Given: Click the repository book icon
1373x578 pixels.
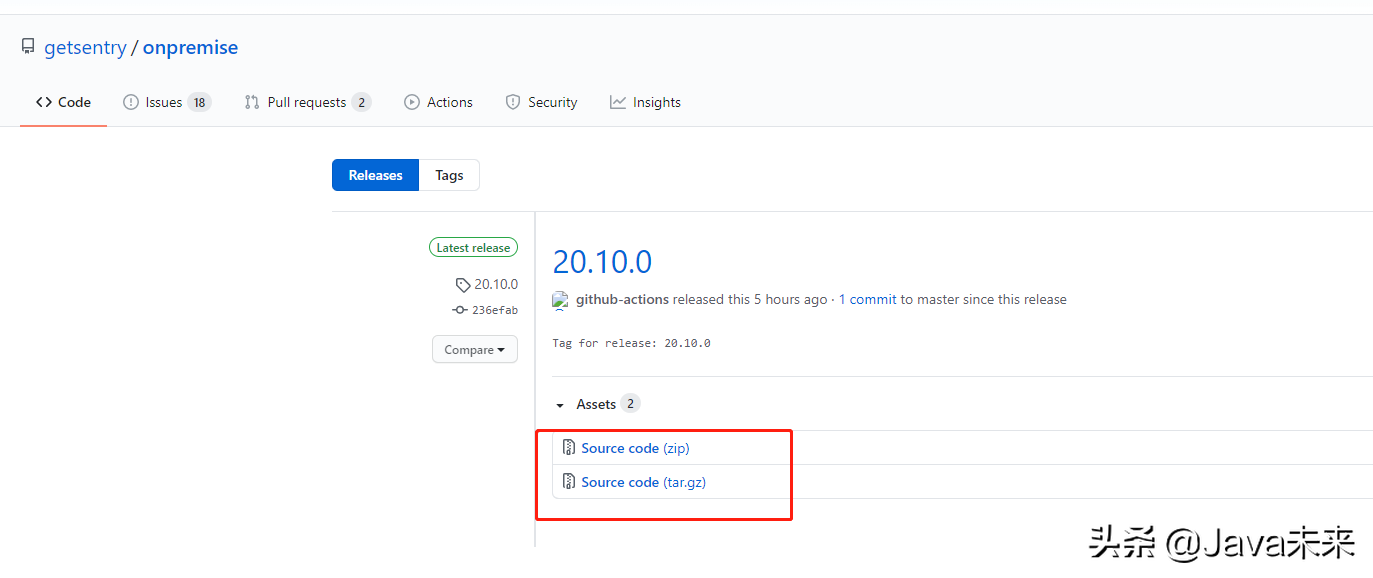Looking at the screenshot, I should pos(28,47).
